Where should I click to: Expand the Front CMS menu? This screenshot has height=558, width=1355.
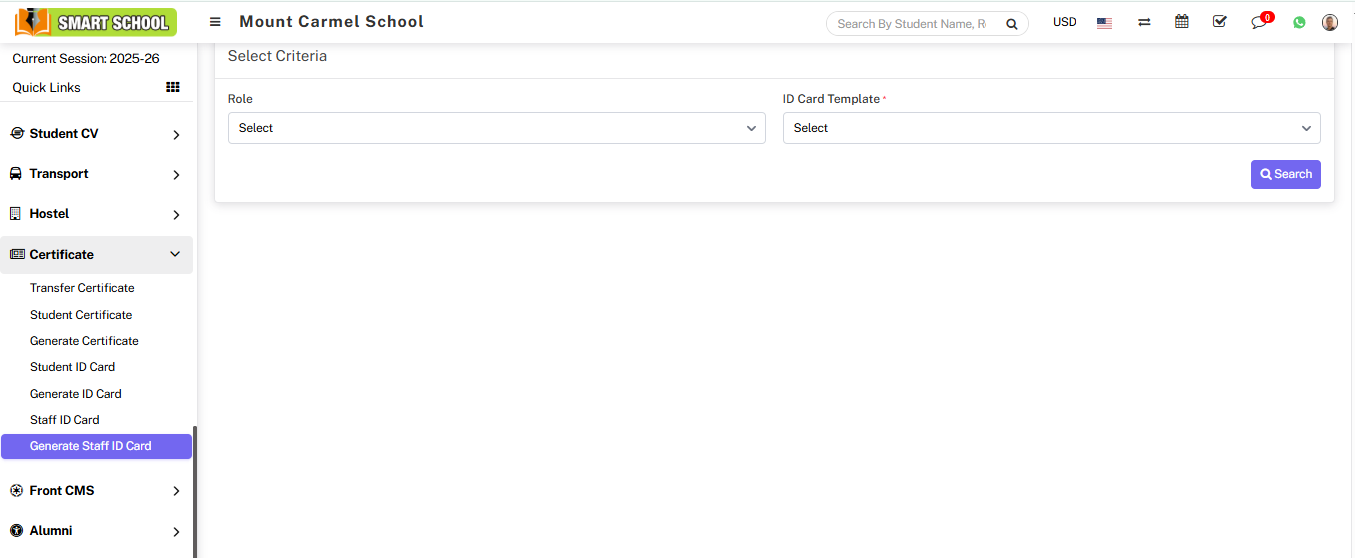pyautogui.click(x=96, y=491)
